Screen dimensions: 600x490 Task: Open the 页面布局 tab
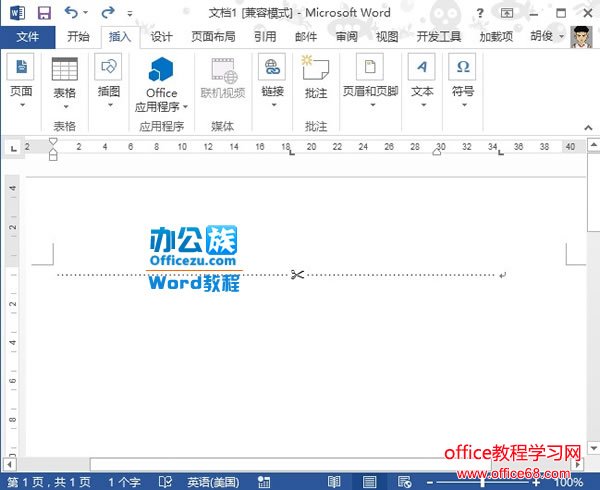tap(213, 37)
